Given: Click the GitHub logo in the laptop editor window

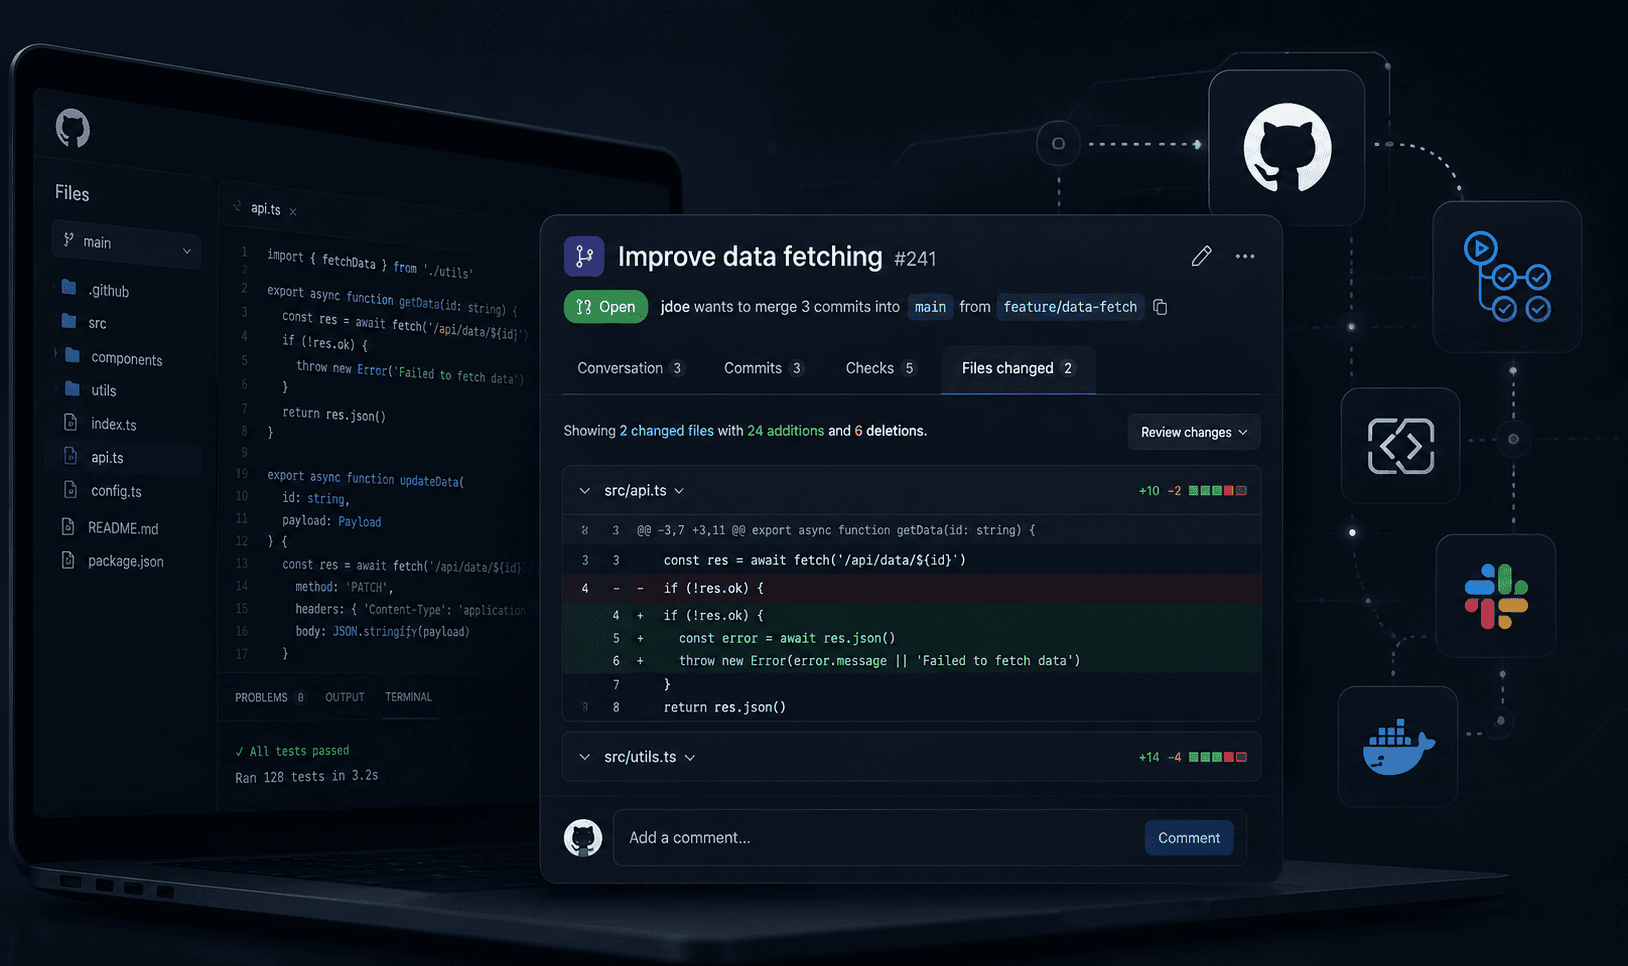Looking at the screenshot, I should point(72,128).
